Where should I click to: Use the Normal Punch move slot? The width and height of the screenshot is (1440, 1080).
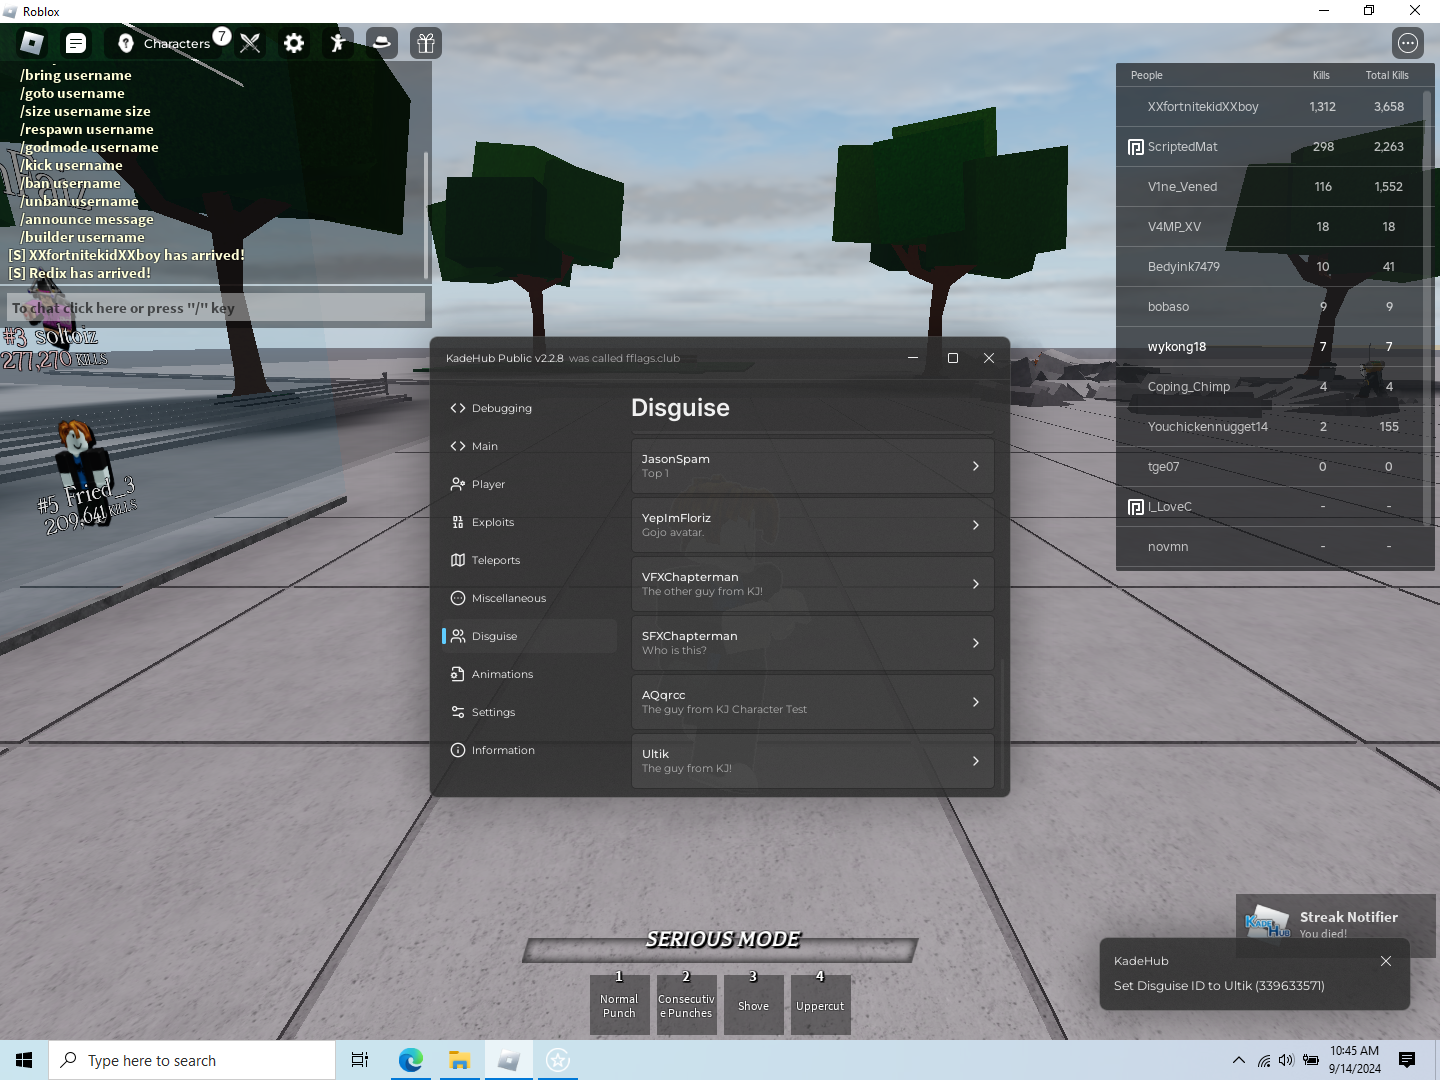point(619,1005)
